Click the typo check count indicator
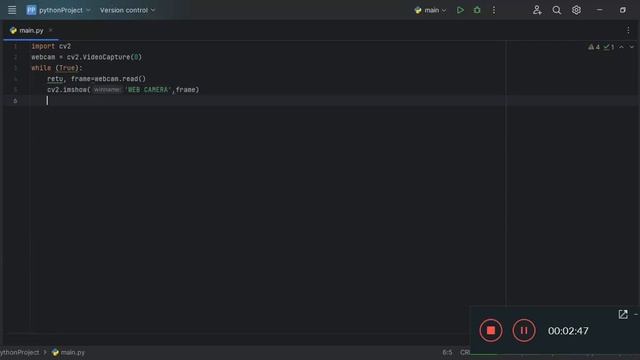This screenshot has width=640, height=360. tap(609, 47)
